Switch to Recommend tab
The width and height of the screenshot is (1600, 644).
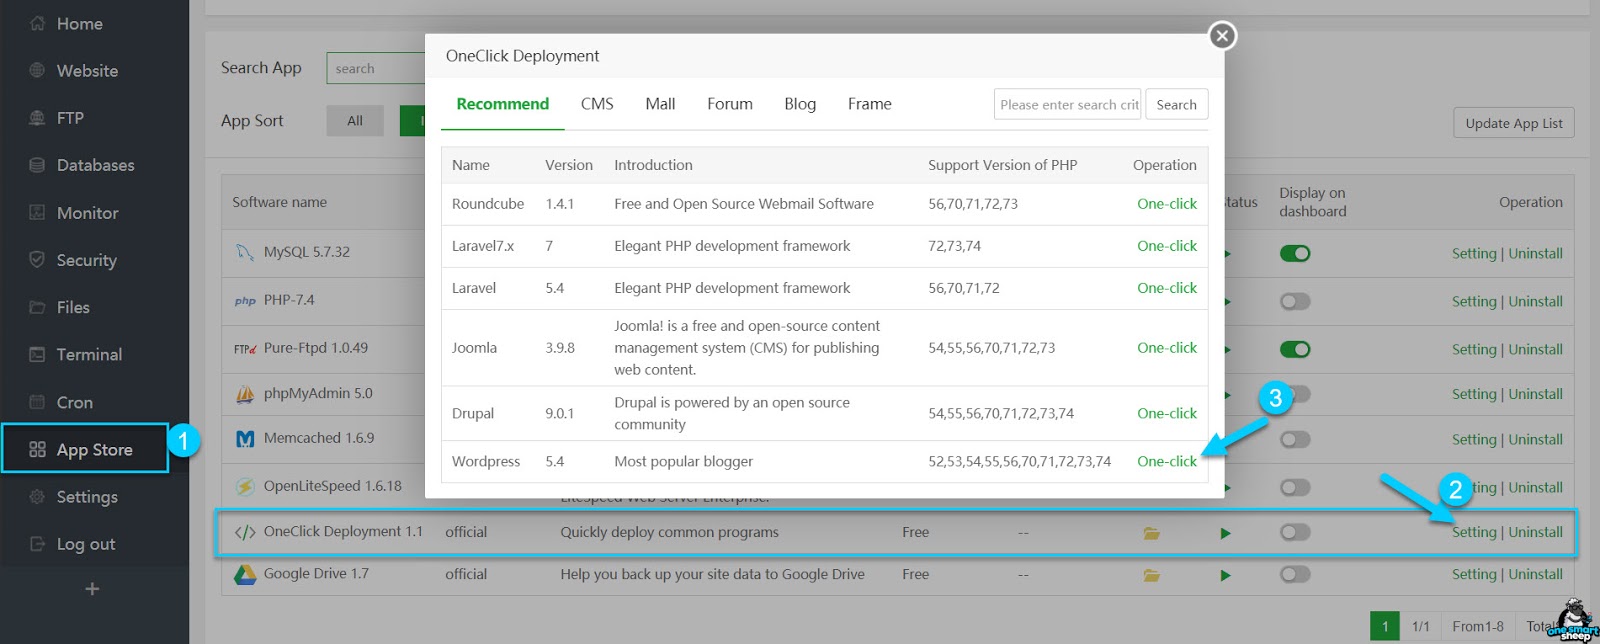(502, 104)
